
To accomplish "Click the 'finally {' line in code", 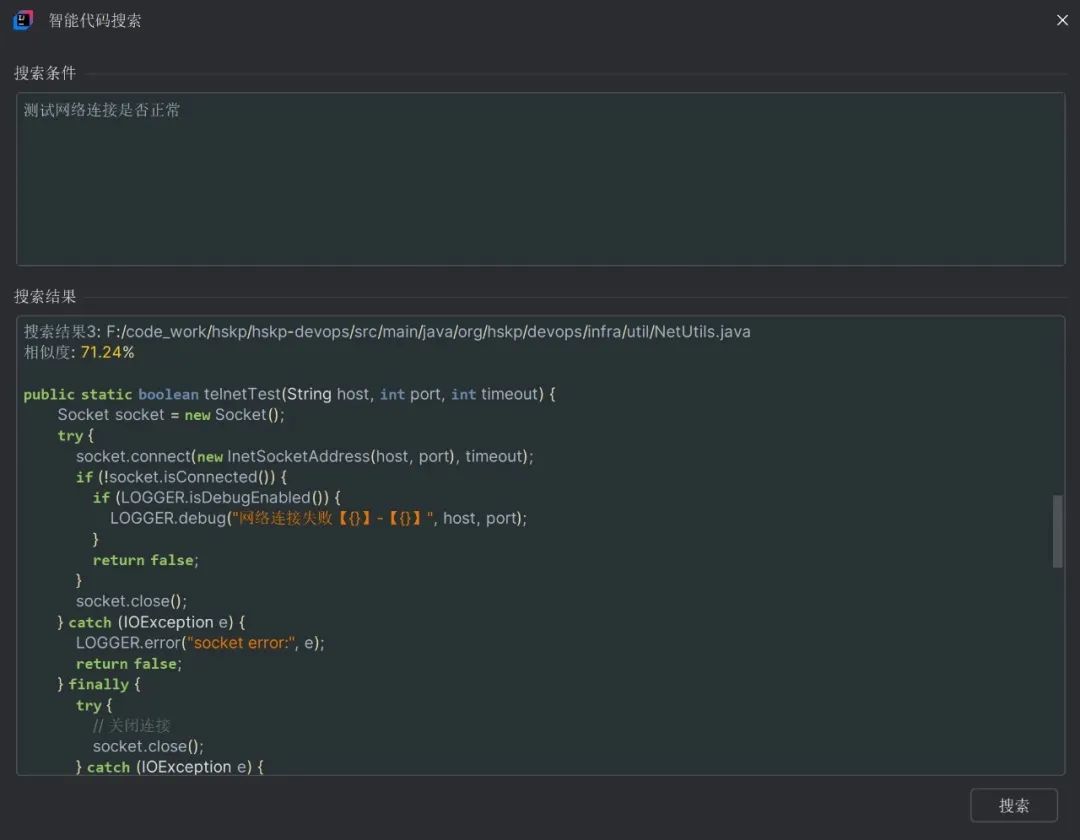I will tap(98, 684).
